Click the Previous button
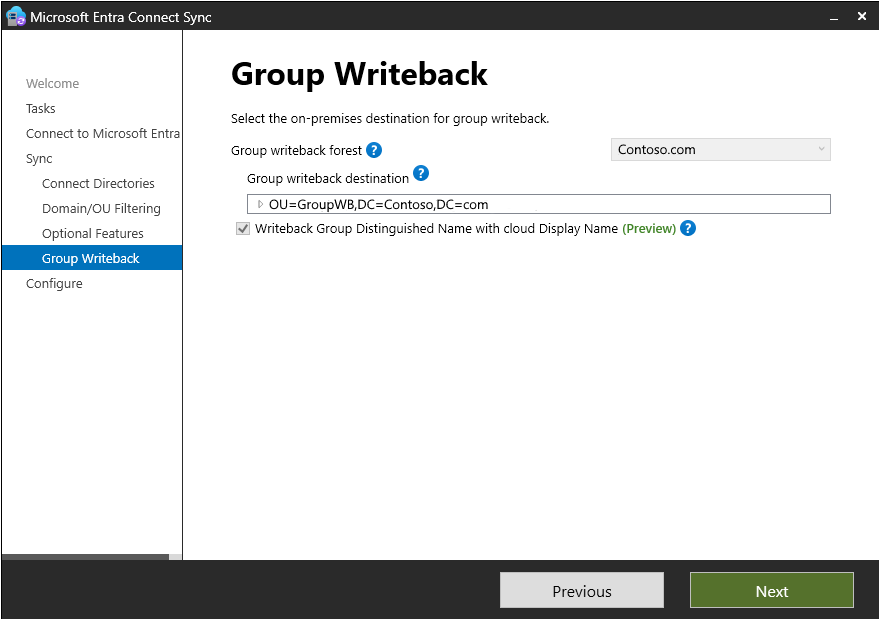 tap(582, 590)
